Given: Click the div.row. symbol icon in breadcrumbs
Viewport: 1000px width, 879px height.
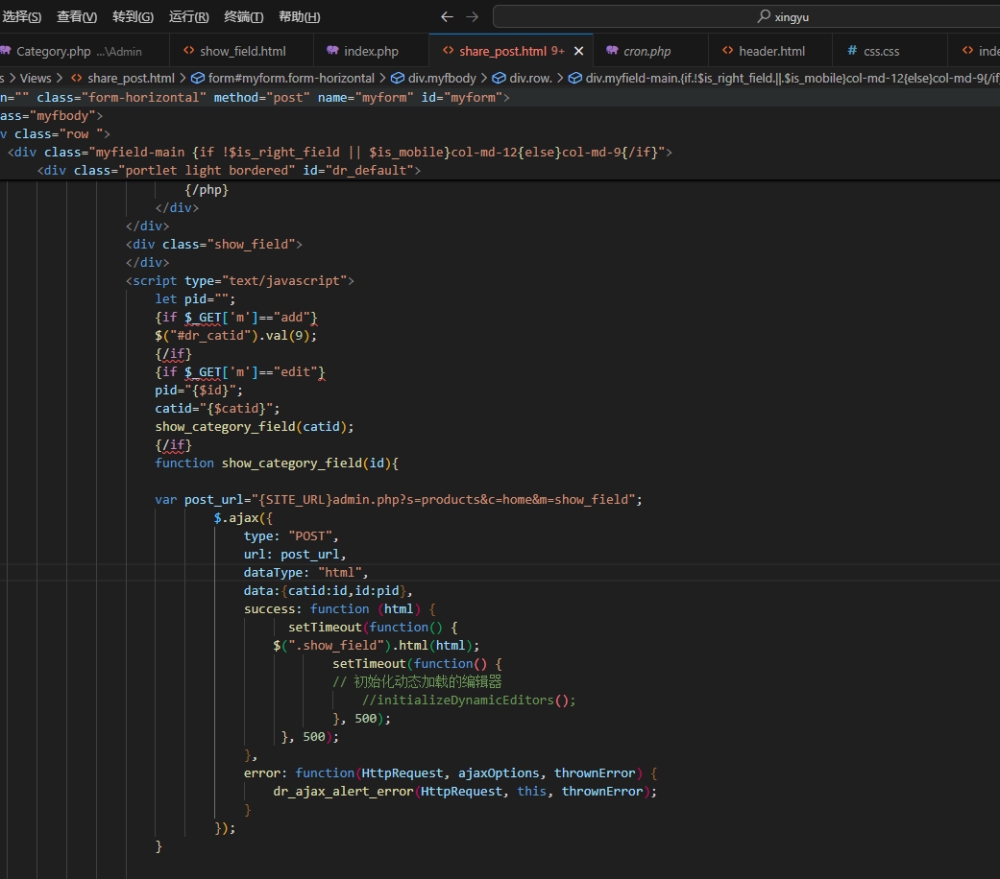Looking at the screenshot, I should coord(499,78).
